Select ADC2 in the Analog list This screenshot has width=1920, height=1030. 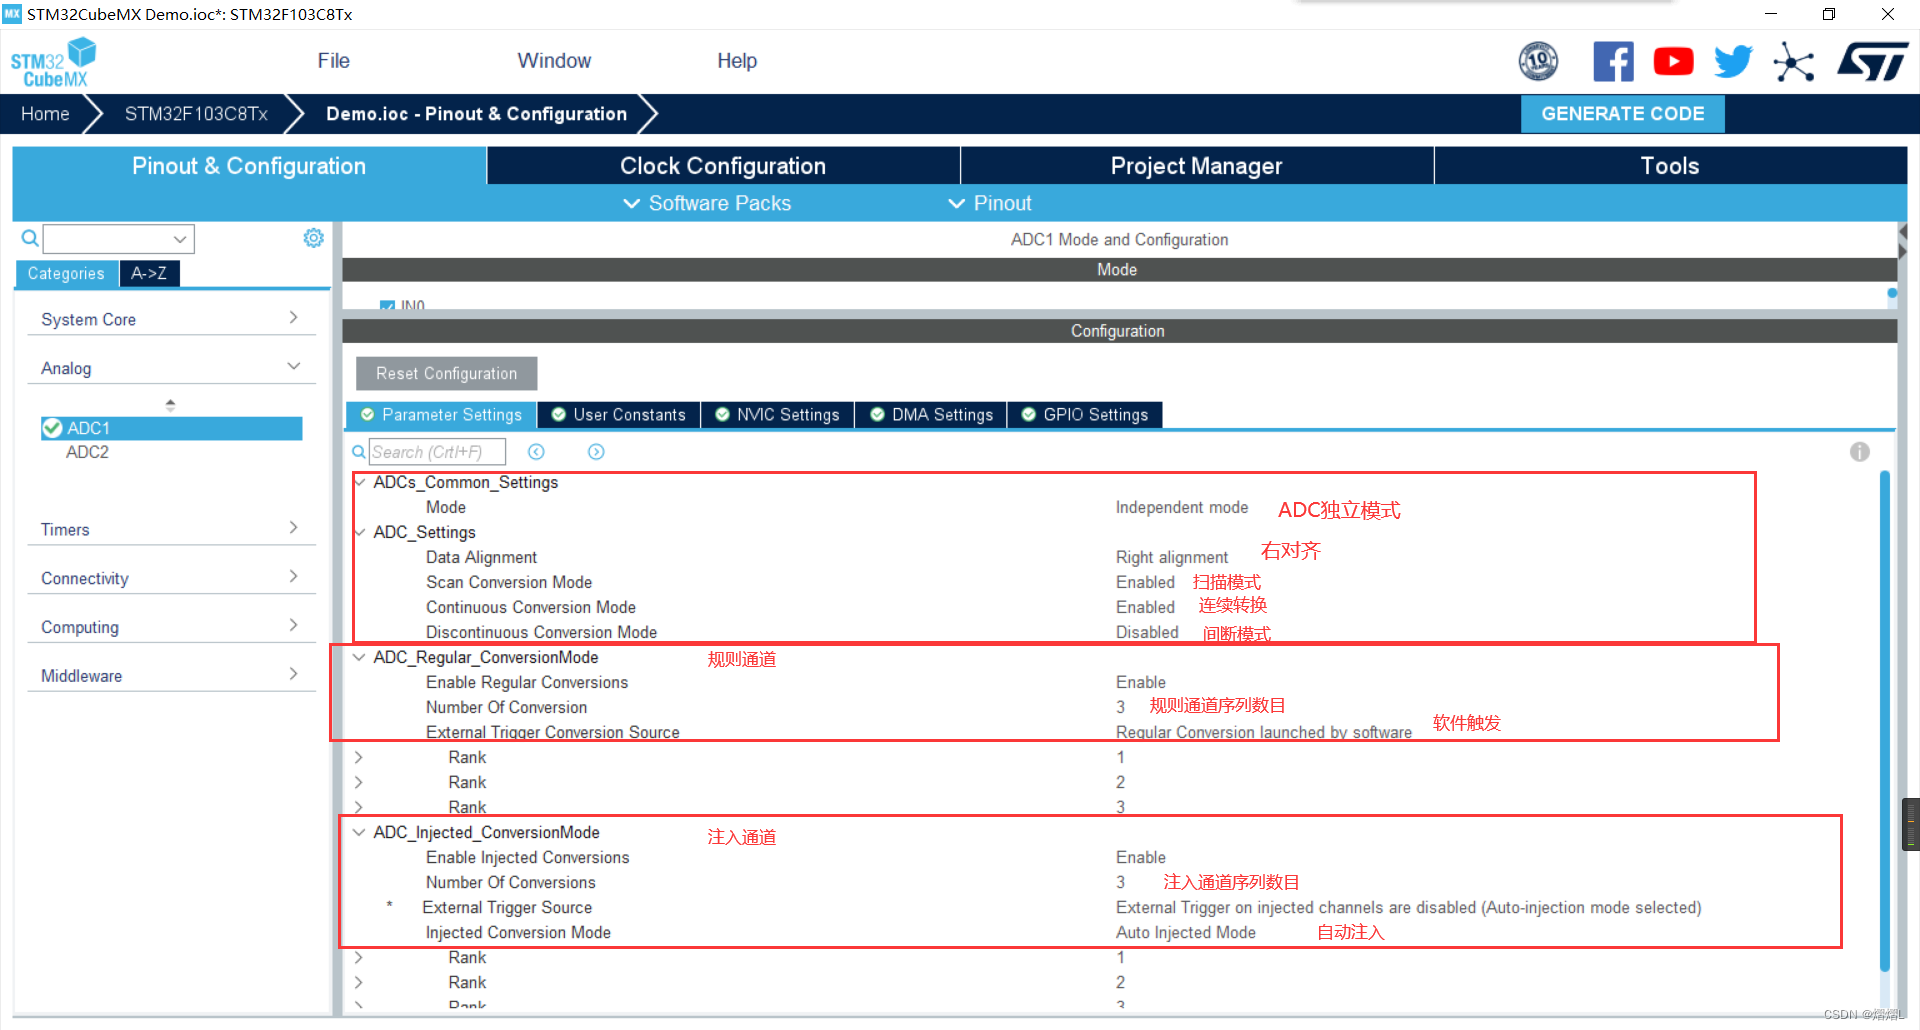click(x=87, y=452)
